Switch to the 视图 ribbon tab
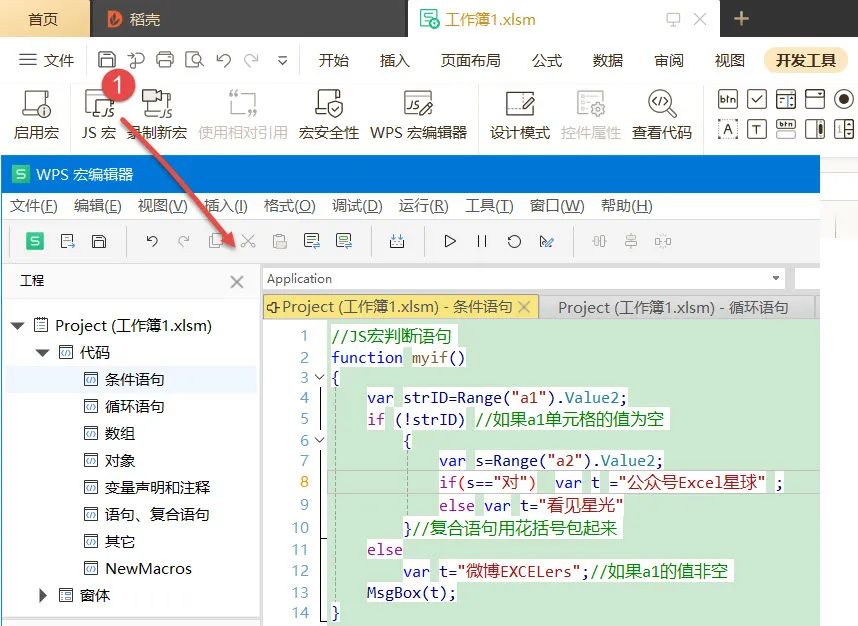Screen dimensions: 858x626 729,60
